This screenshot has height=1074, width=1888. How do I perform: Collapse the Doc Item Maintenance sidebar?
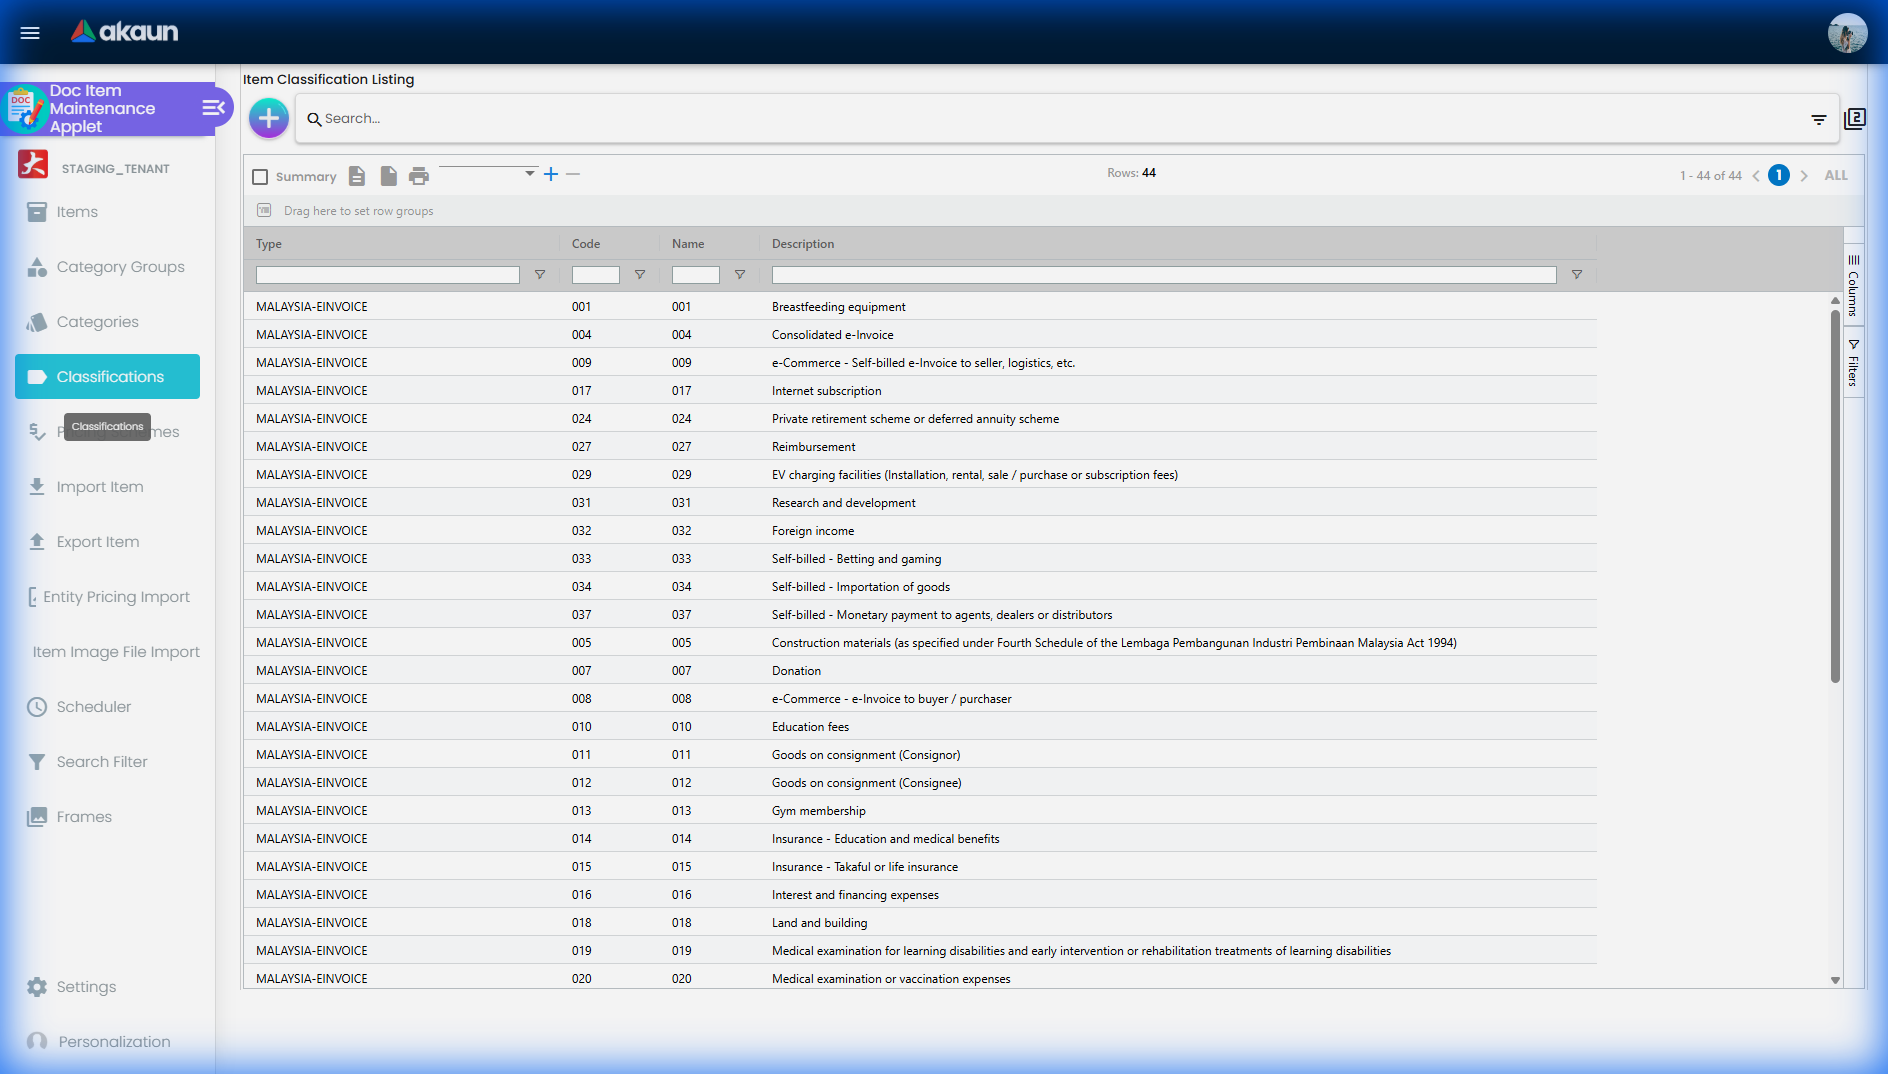coord(213,108)
